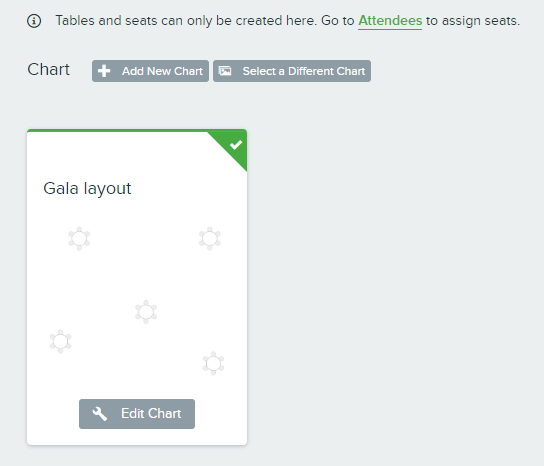
Task: Click the plus icon on Add New Chart
Action: (x=104, y=71)
